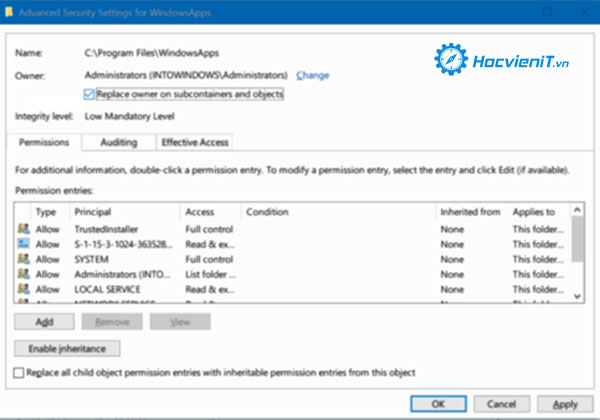600x420 pixels.
Task: Click the LOCAL SERVICE row user-group icon
Action: 23,289
